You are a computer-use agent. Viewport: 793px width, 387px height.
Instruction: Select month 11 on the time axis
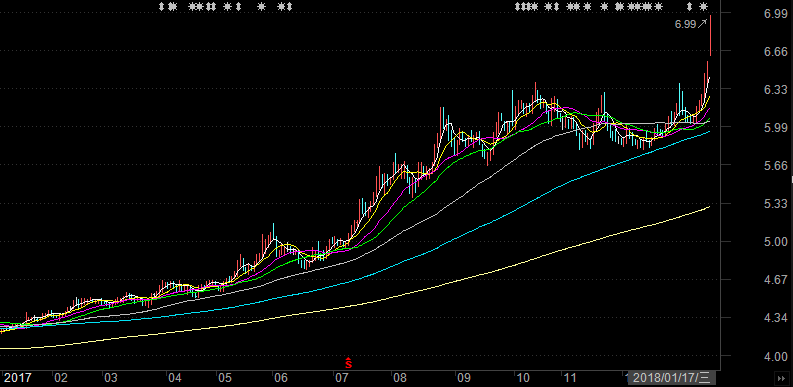pos(570,378)
